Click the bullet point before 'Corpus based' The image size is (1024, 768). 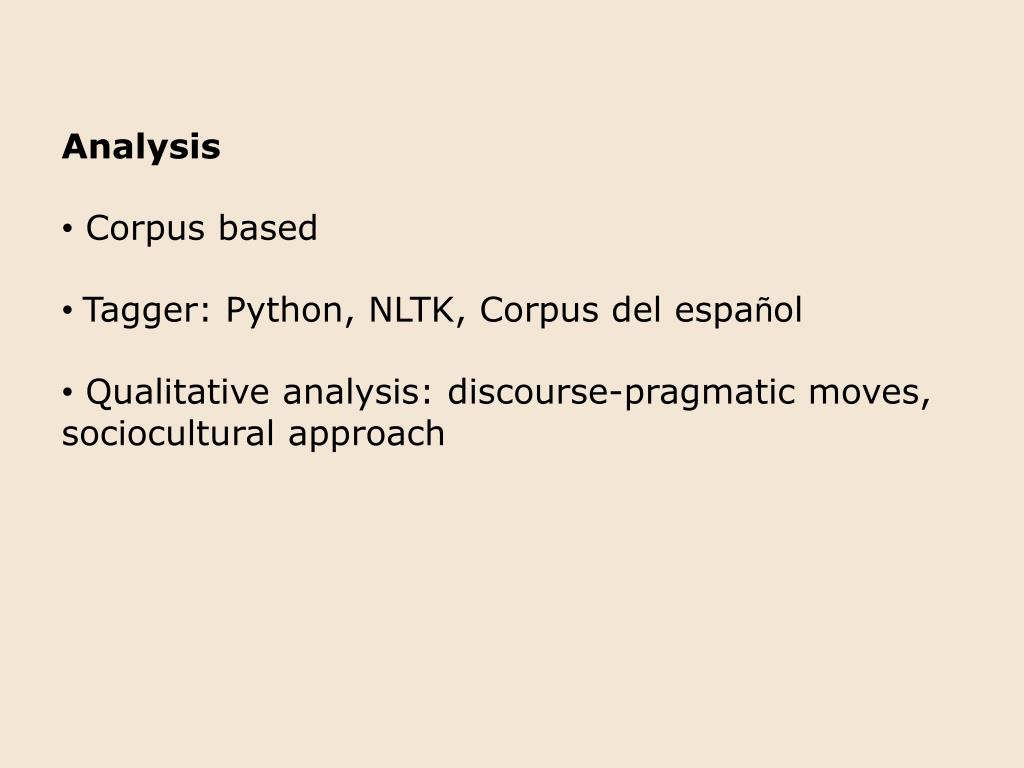coord(67,230)
